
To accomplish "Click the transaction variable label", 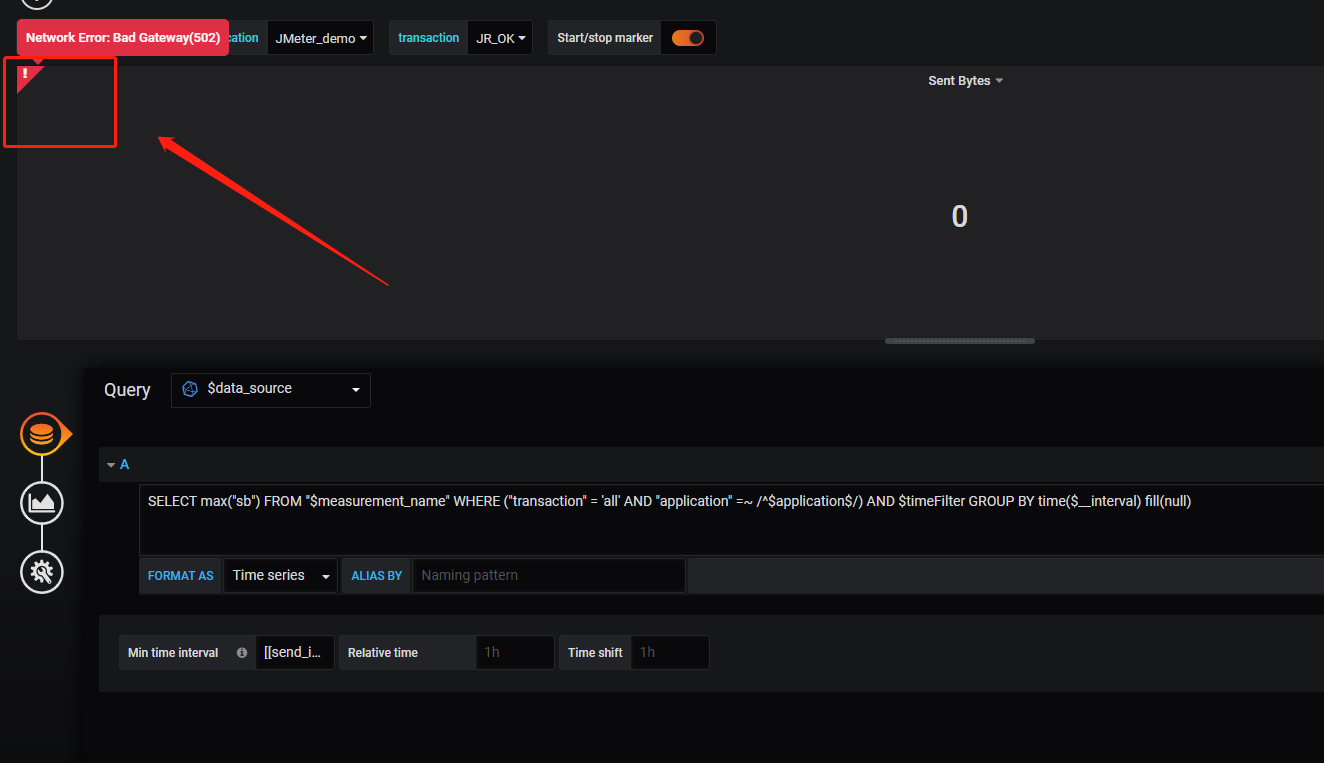I will click(428, 38).
